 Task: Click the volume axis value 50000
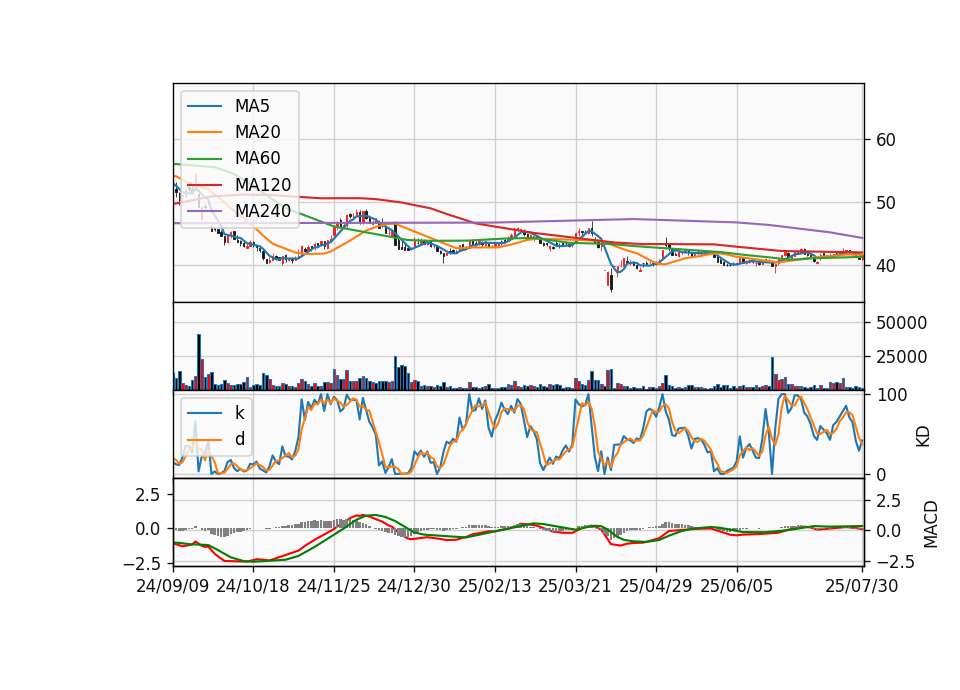click(x=901, y=323)
